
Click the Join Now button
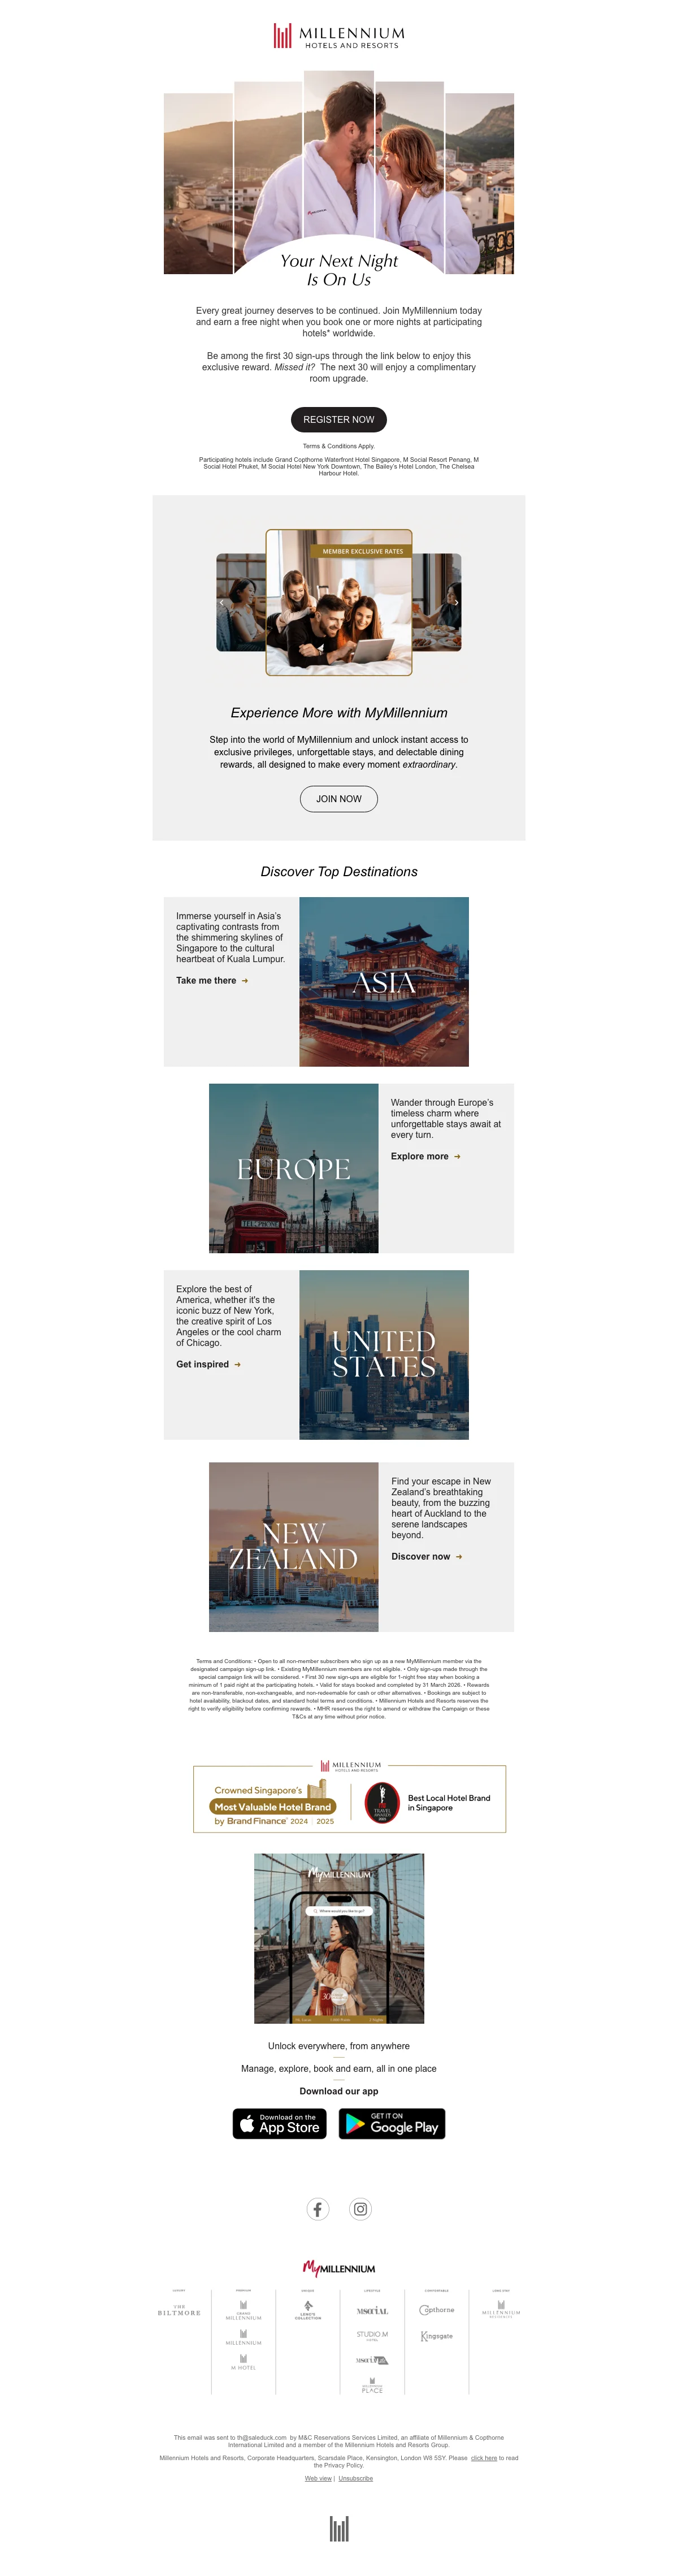pos(339,799)
